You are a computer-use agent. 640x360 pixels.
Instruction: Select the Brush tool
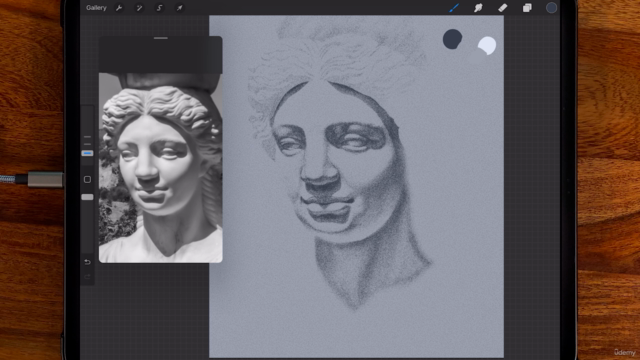coord(454,8)
